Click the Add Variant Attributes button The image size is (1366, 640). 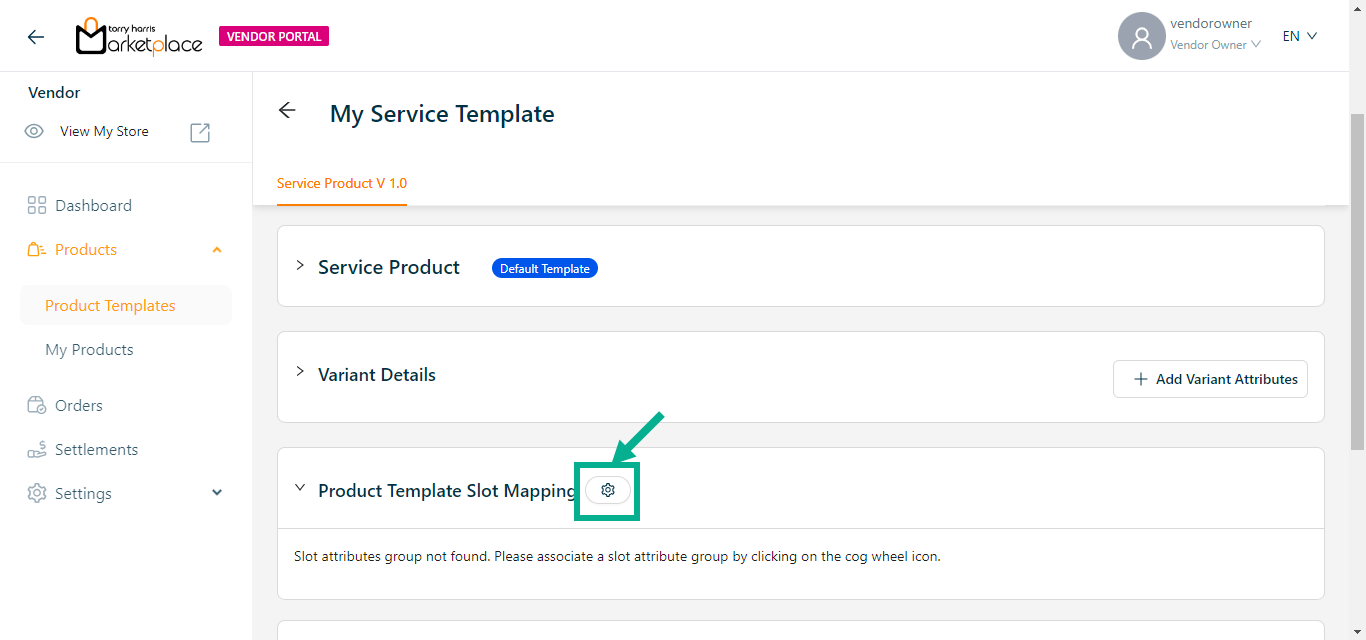[1210, 379]
